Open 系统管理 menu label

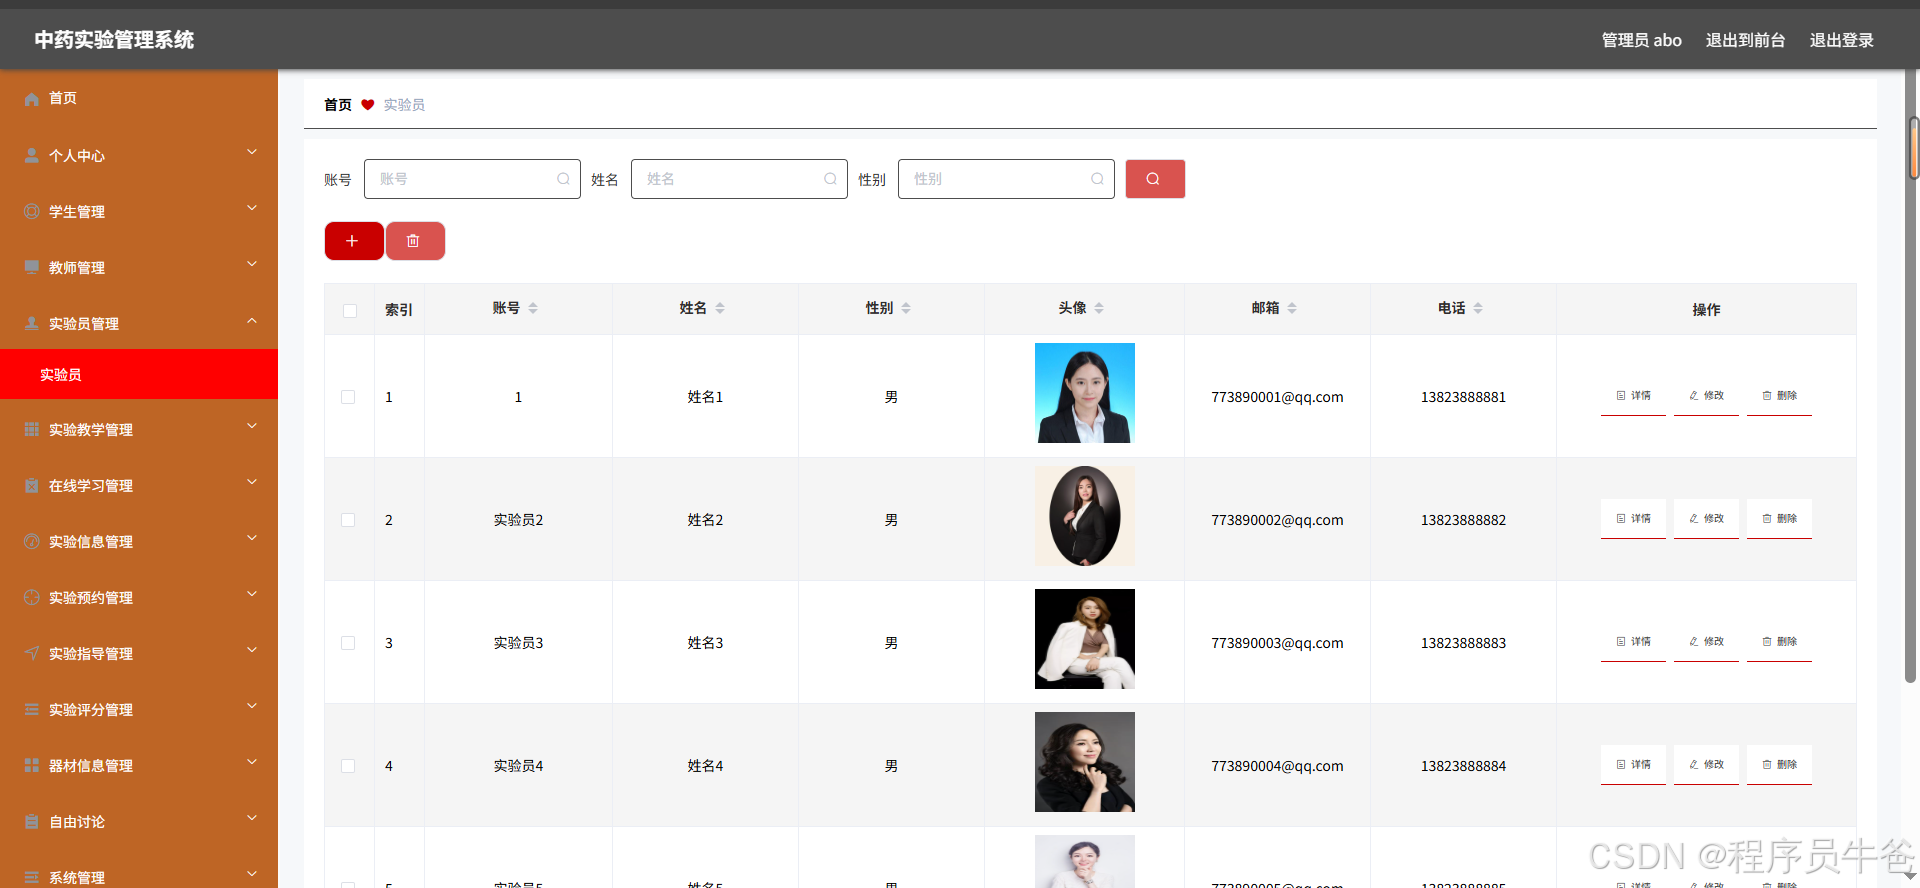[x=77, y=878]
